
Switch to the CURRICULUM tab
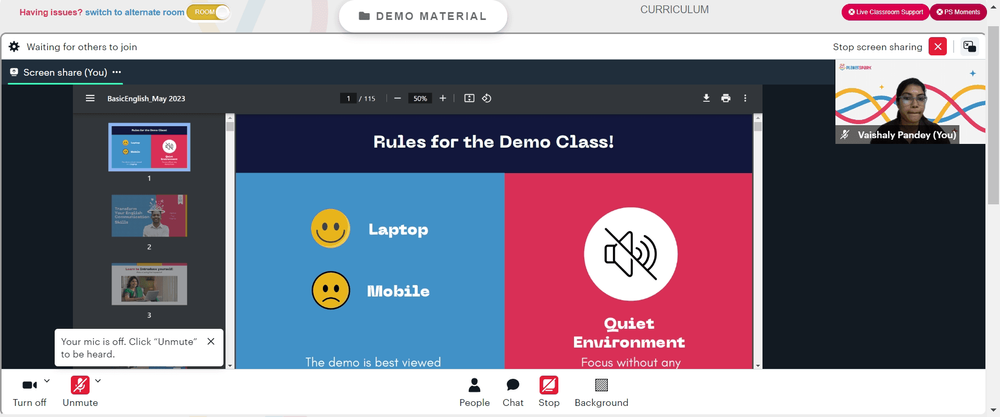[675, 10]
